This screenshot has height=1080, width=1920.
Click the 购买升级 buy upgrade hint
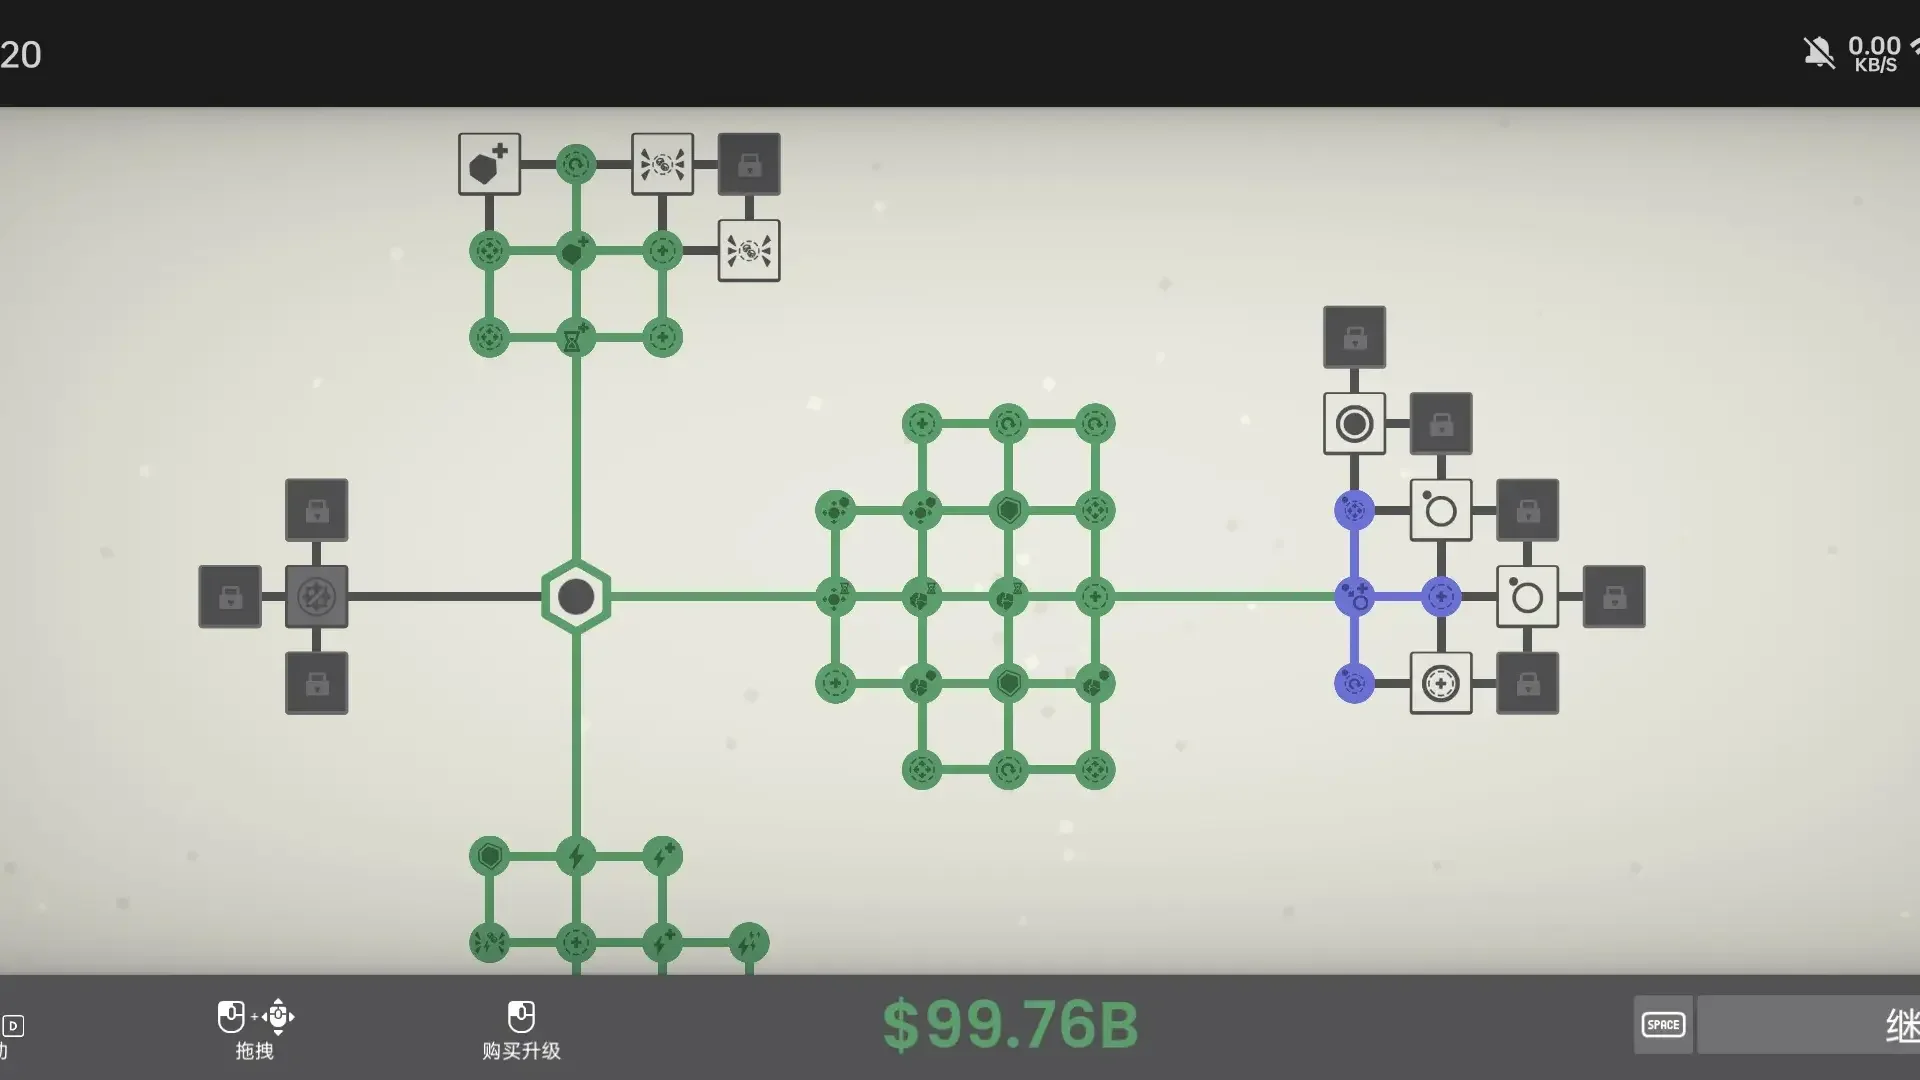click(521, 1029)
